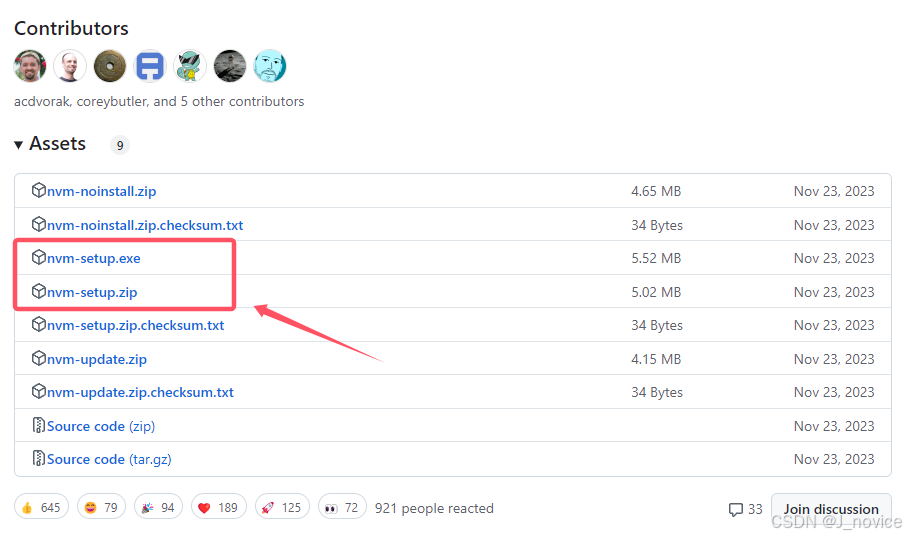Click Nov 23, 2023 date of nvm-noinstall.zip
The width and height of the screenshot is (906, 537).
point(834,191)
